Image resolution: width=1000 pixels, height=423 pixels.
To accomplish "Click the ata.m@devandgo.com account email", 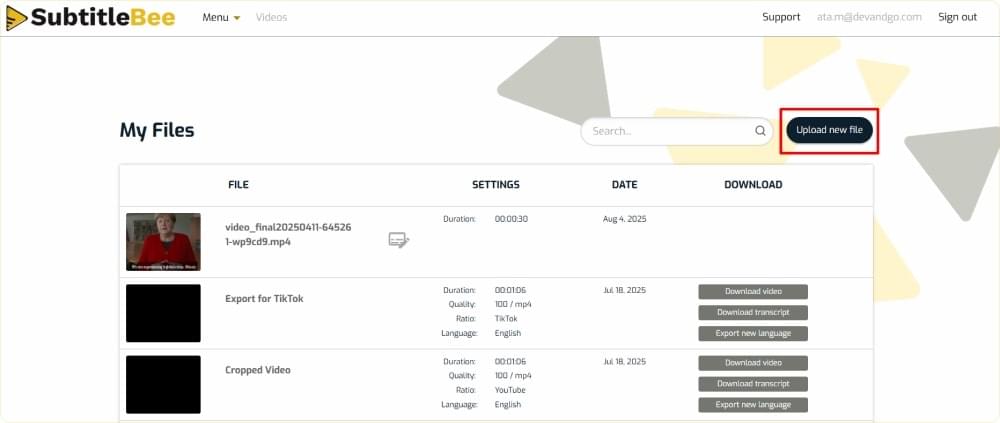I will (868, 17).
